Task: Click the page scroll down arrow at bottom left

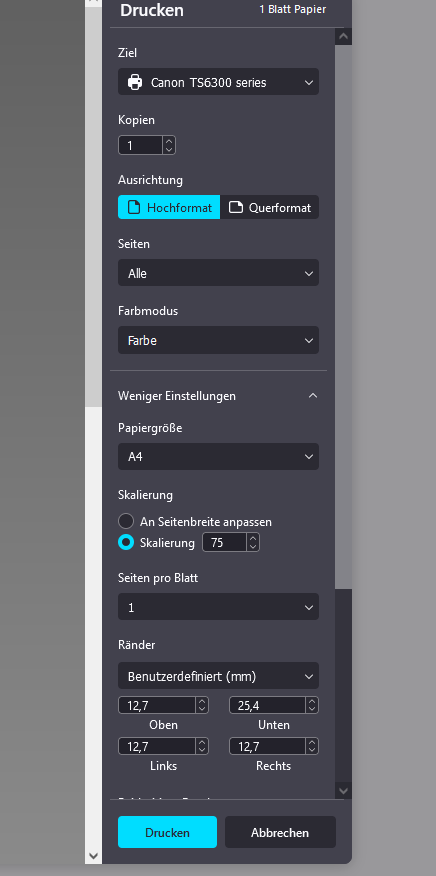Action: [x=93, y=855]
